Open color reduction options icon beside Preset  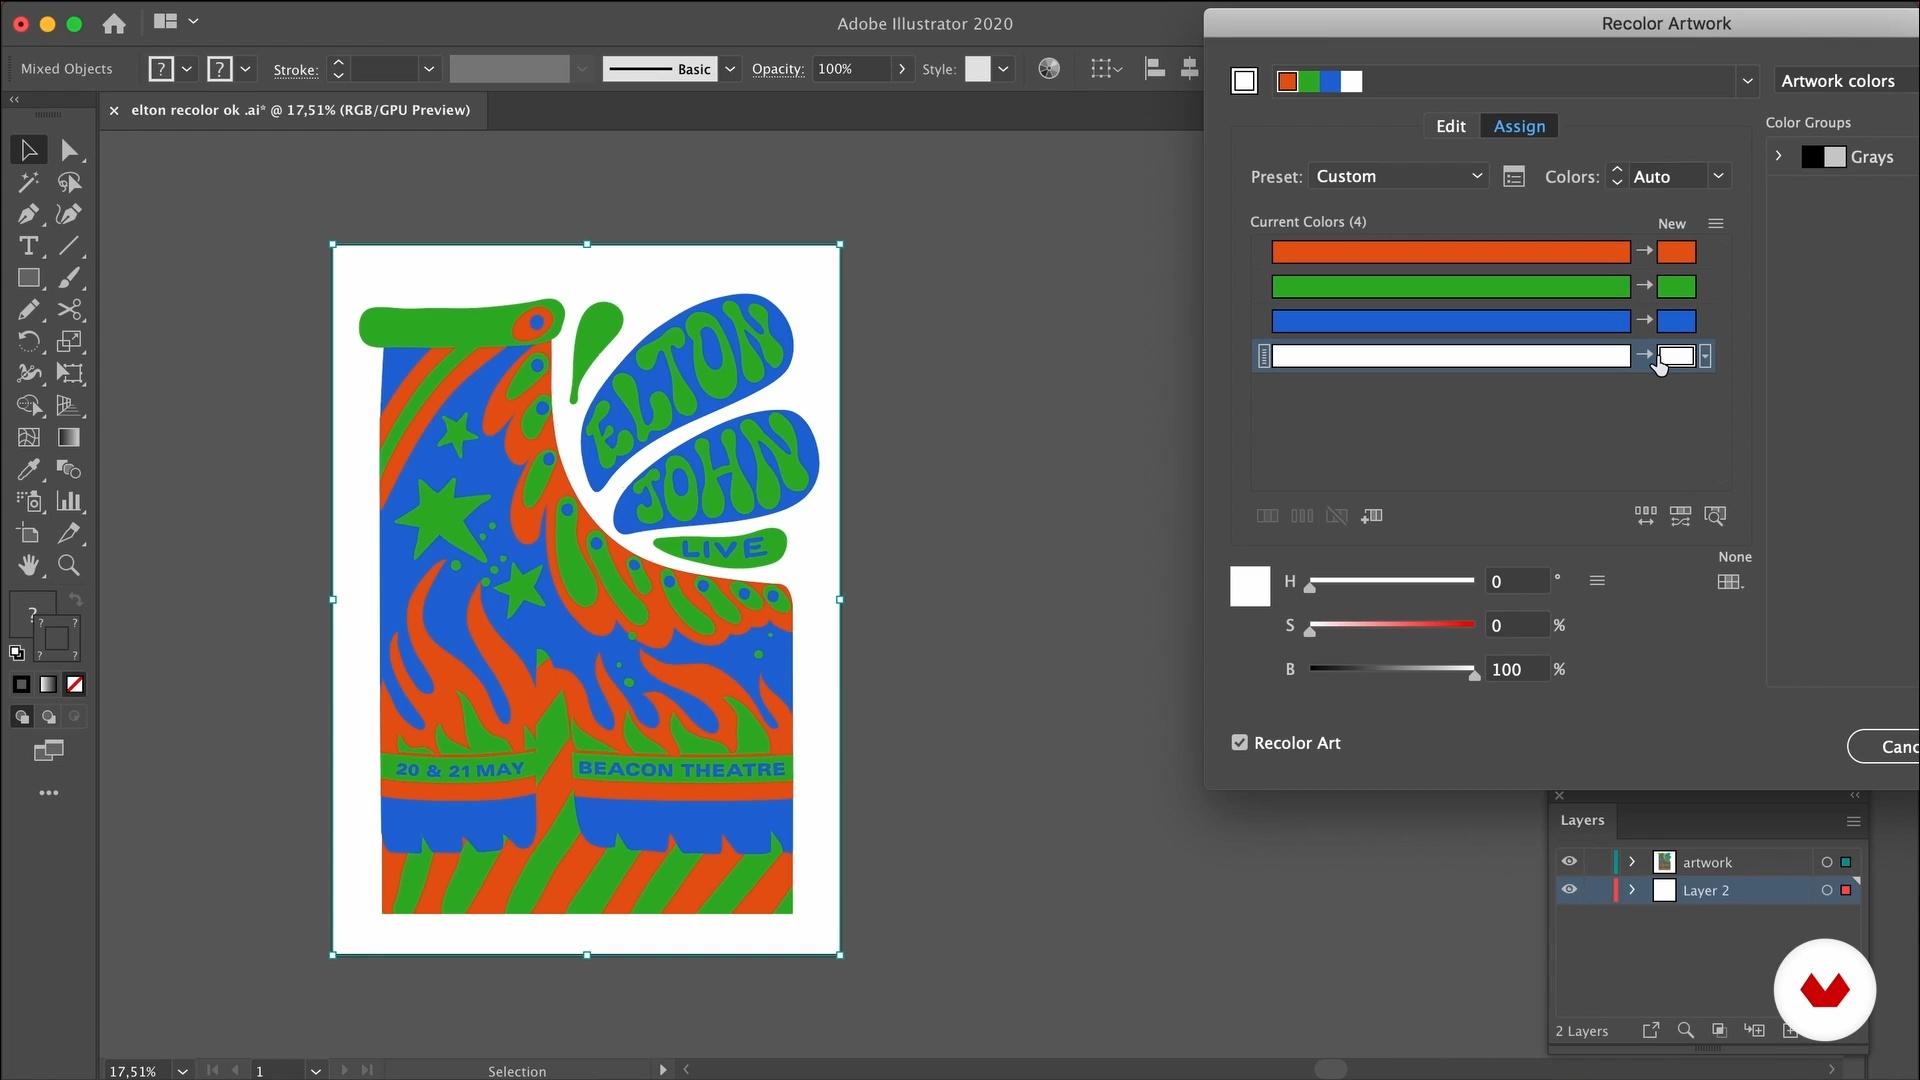1514,177
